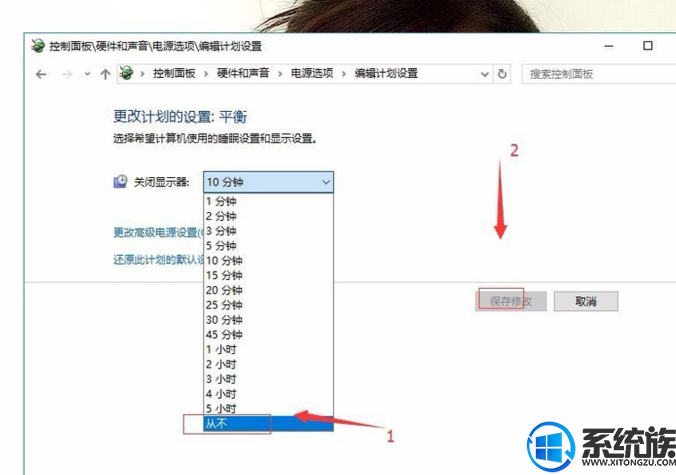Click breadcrumb 编辑计划设置
The image size is (676, 475).
386,73
